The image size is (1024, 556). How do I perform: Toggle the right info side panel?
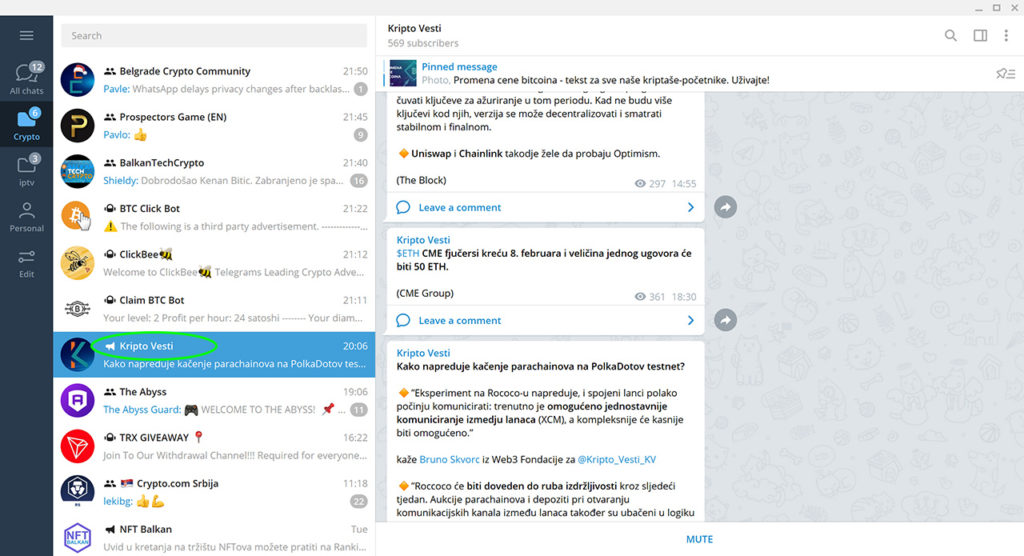[980, 36]
